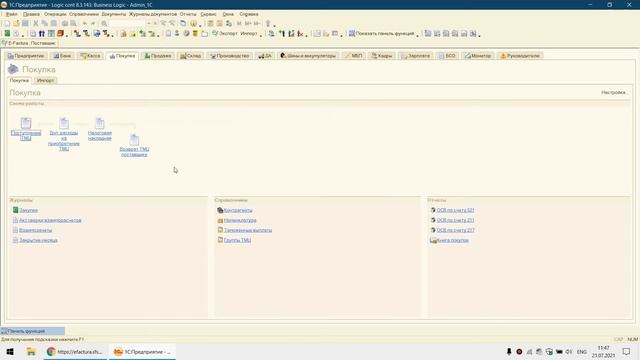Switch to the Банк section tab

point(62,56)
